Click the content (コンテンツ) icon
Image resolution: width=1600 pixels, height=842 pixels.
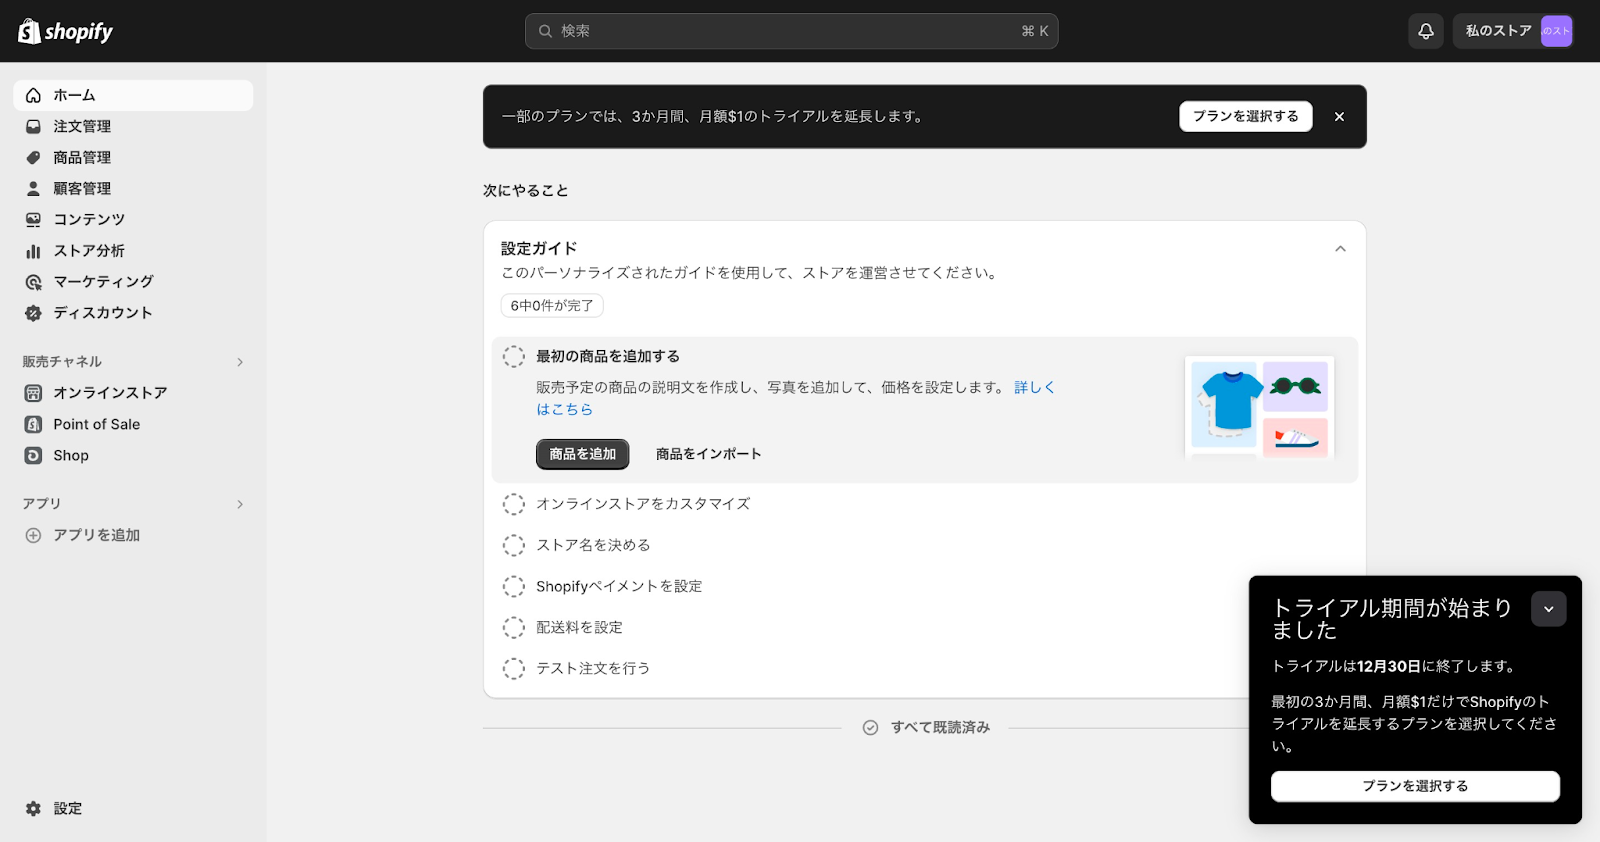pos(33,219)
